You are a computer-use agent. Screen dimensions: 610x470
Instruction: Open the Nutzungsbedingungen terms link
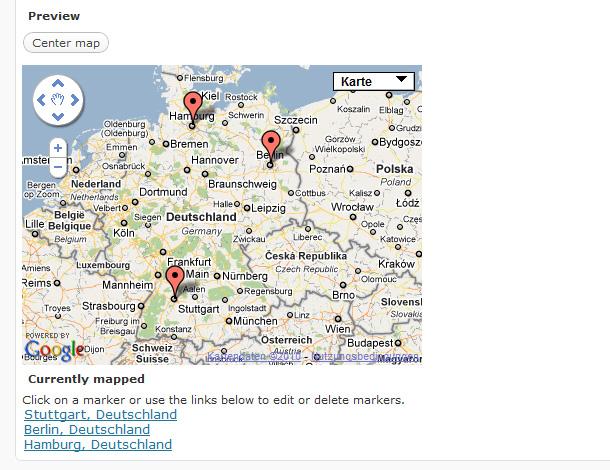pos(366,356)
